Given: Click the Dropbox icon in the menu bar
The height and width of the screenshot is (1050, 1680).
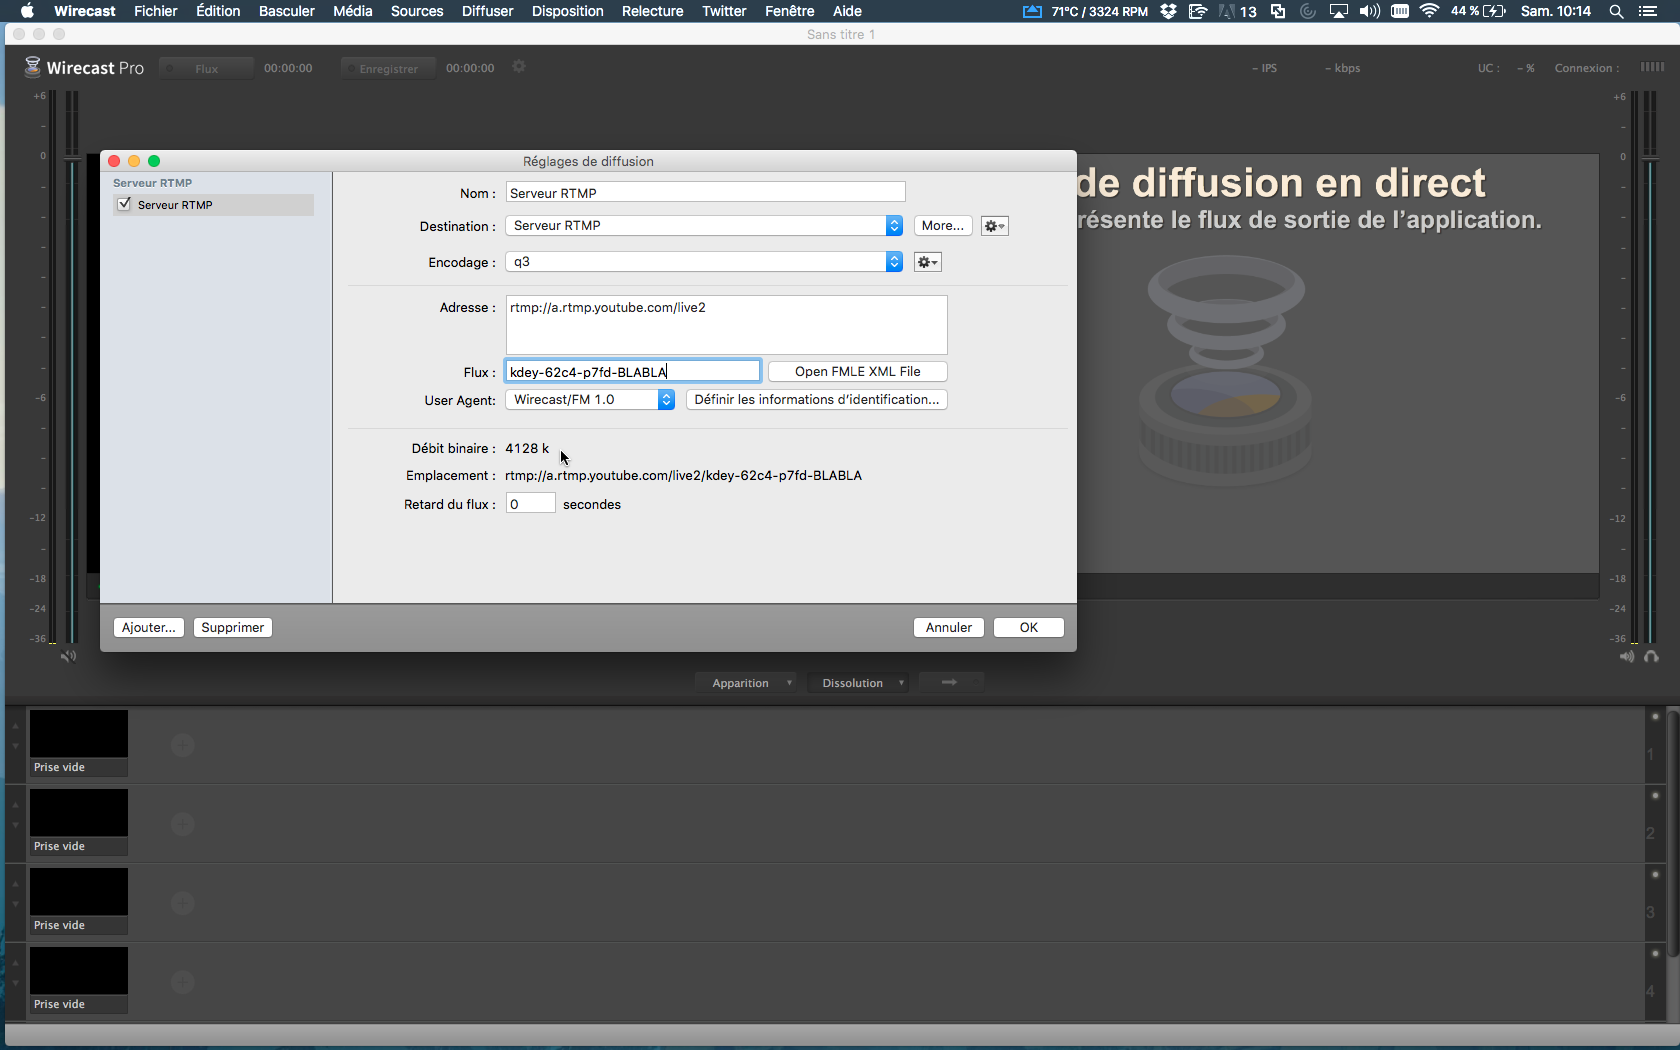Looking at the screenshot, I should tap(1168, 11).
